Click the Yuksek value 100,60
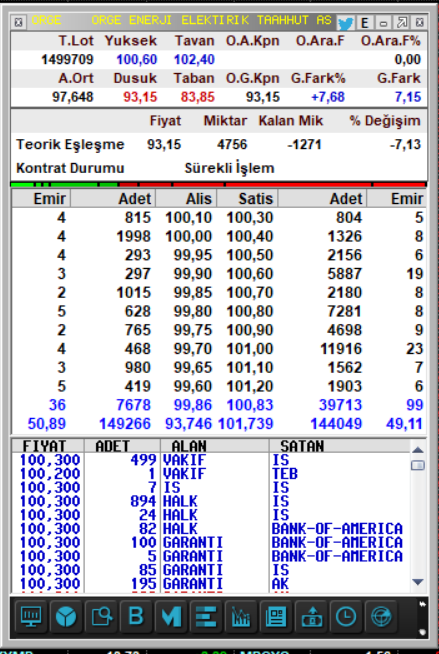This screenshot has width=439, height=654. coord(137,60)
